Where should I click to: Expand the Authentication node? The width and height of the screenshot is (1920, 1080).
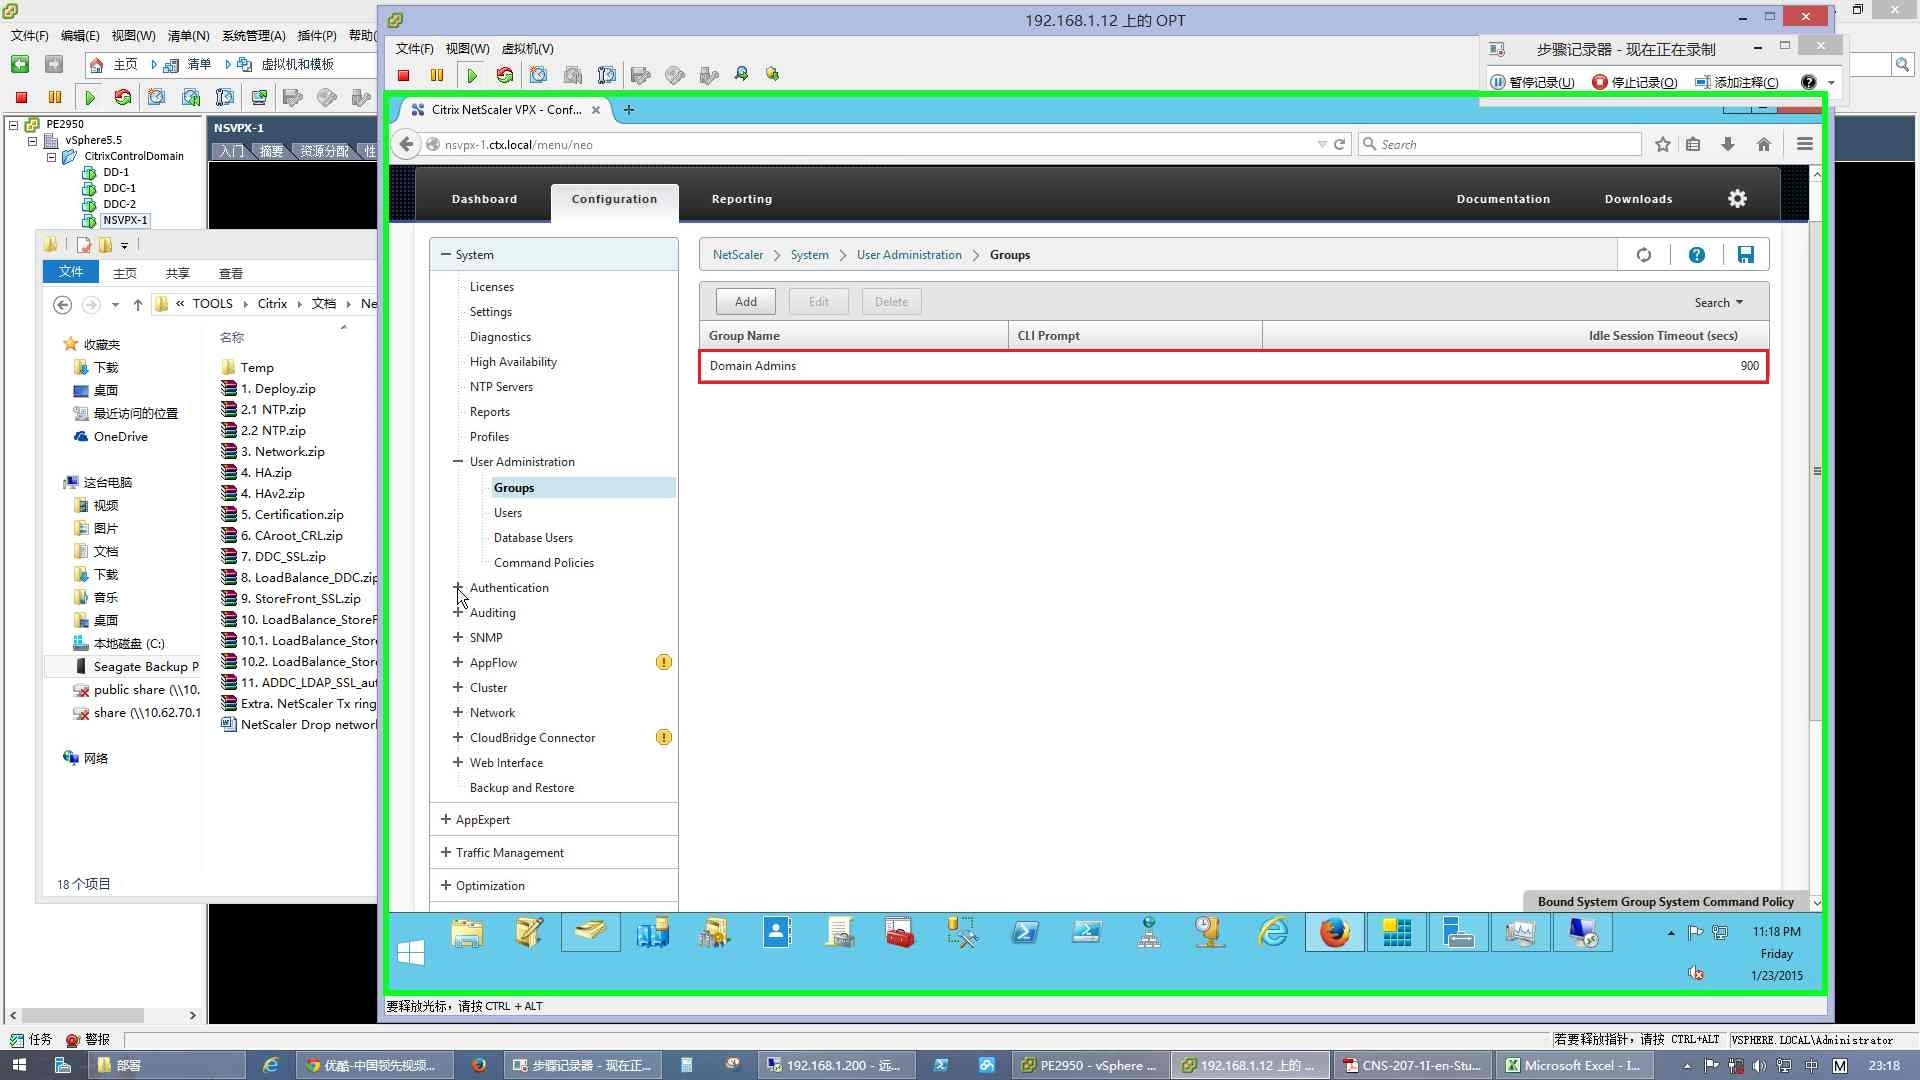[x=458, y=588]
